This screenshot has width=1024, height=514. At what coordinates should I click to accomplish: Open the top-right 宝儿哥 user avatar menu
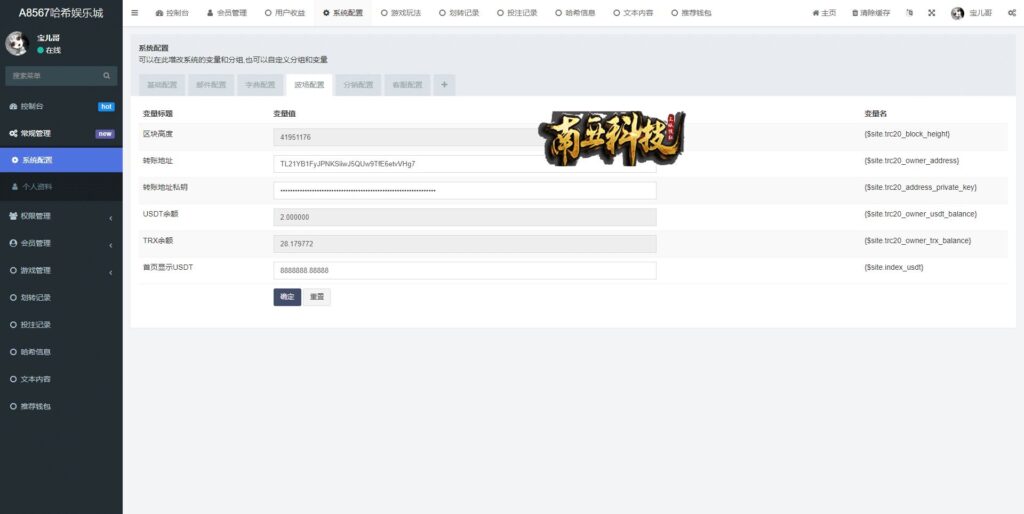click(x=972, y=13)
